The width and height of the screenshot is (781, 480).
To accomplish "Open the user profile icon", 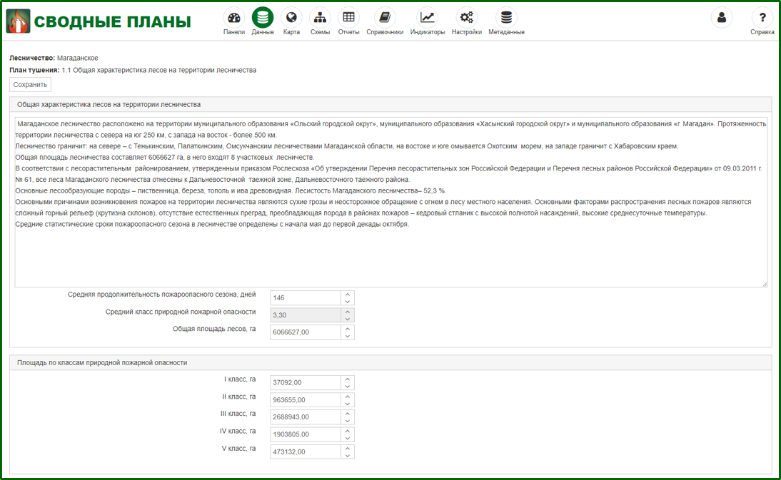I will (x=721, y=18).
